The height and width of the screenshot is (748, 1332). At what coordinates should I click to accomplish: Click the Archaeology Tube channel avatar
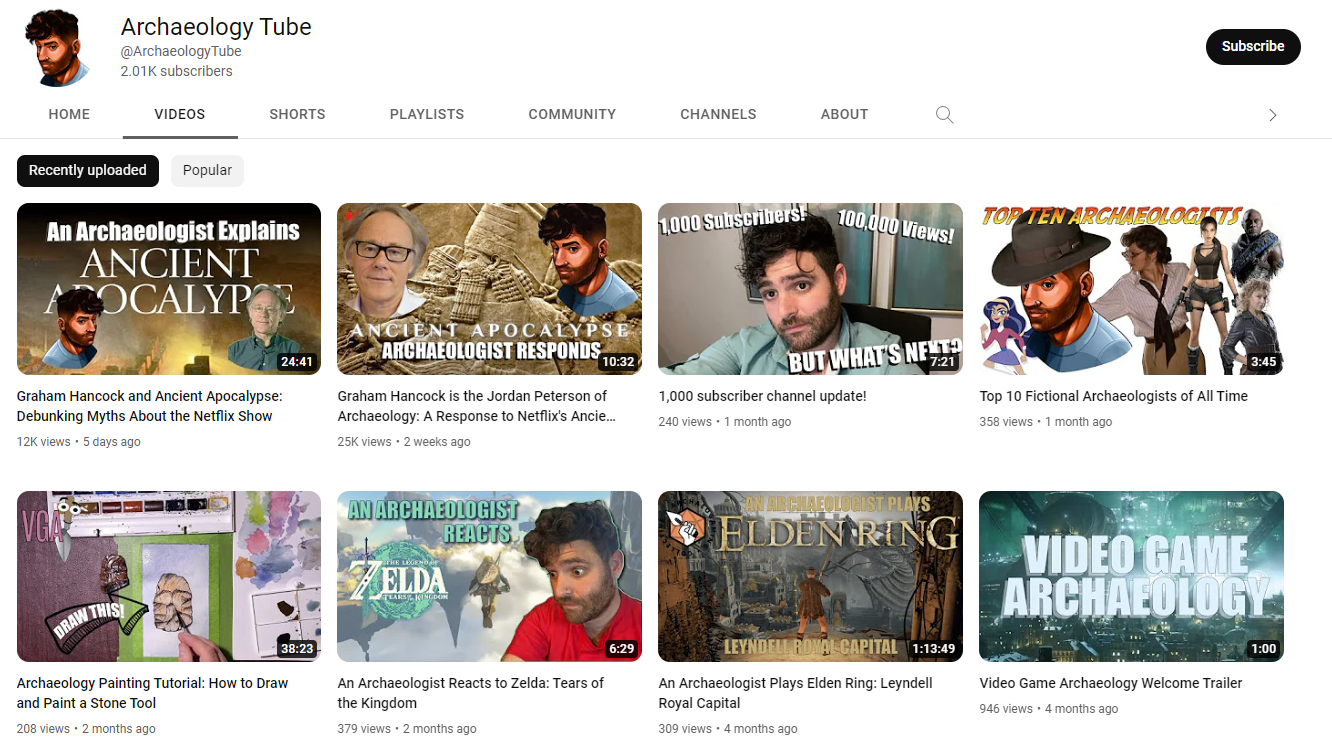coord(58,47)
